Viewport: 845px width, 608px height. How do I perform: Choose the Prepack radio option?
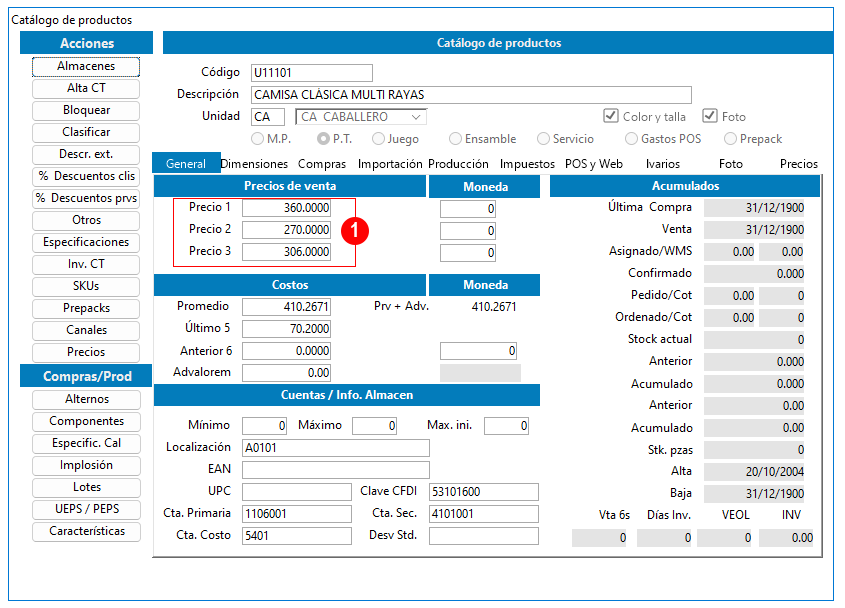pos(730,139)
